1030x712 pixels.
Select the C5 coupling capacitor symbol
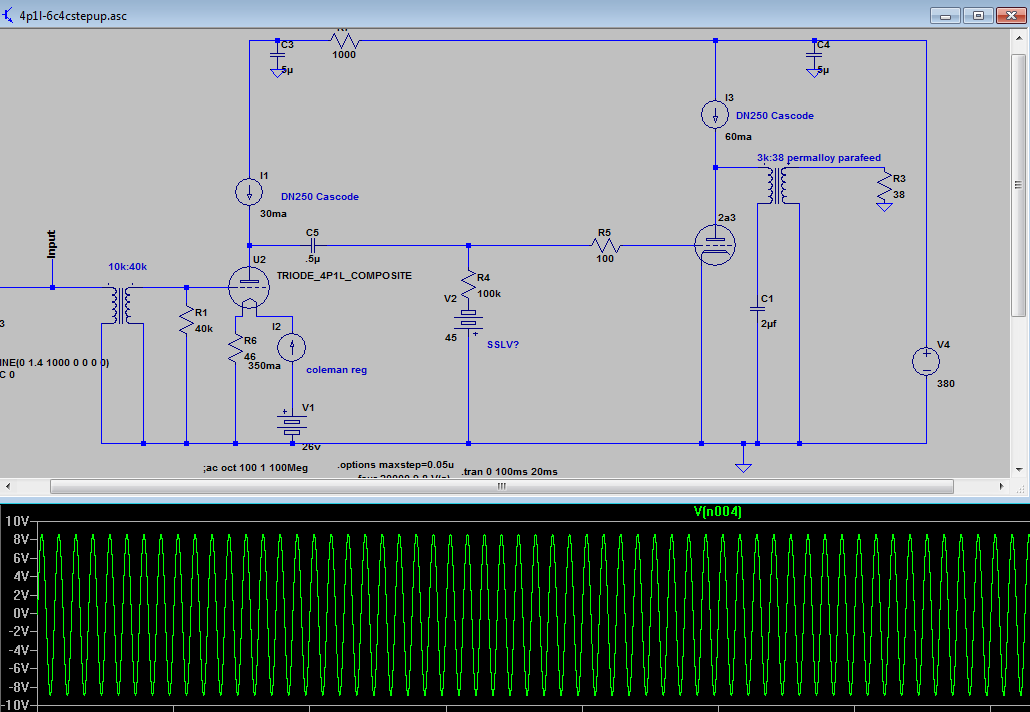(313, 246)
